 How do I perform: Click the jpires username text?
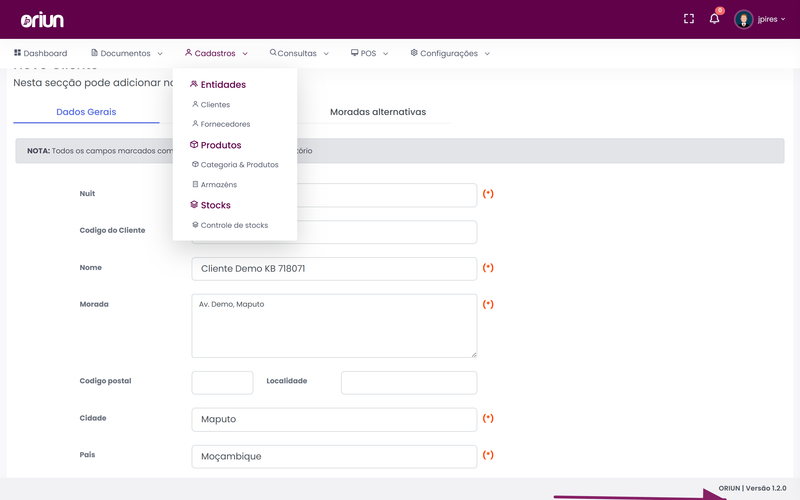[767, 19]
